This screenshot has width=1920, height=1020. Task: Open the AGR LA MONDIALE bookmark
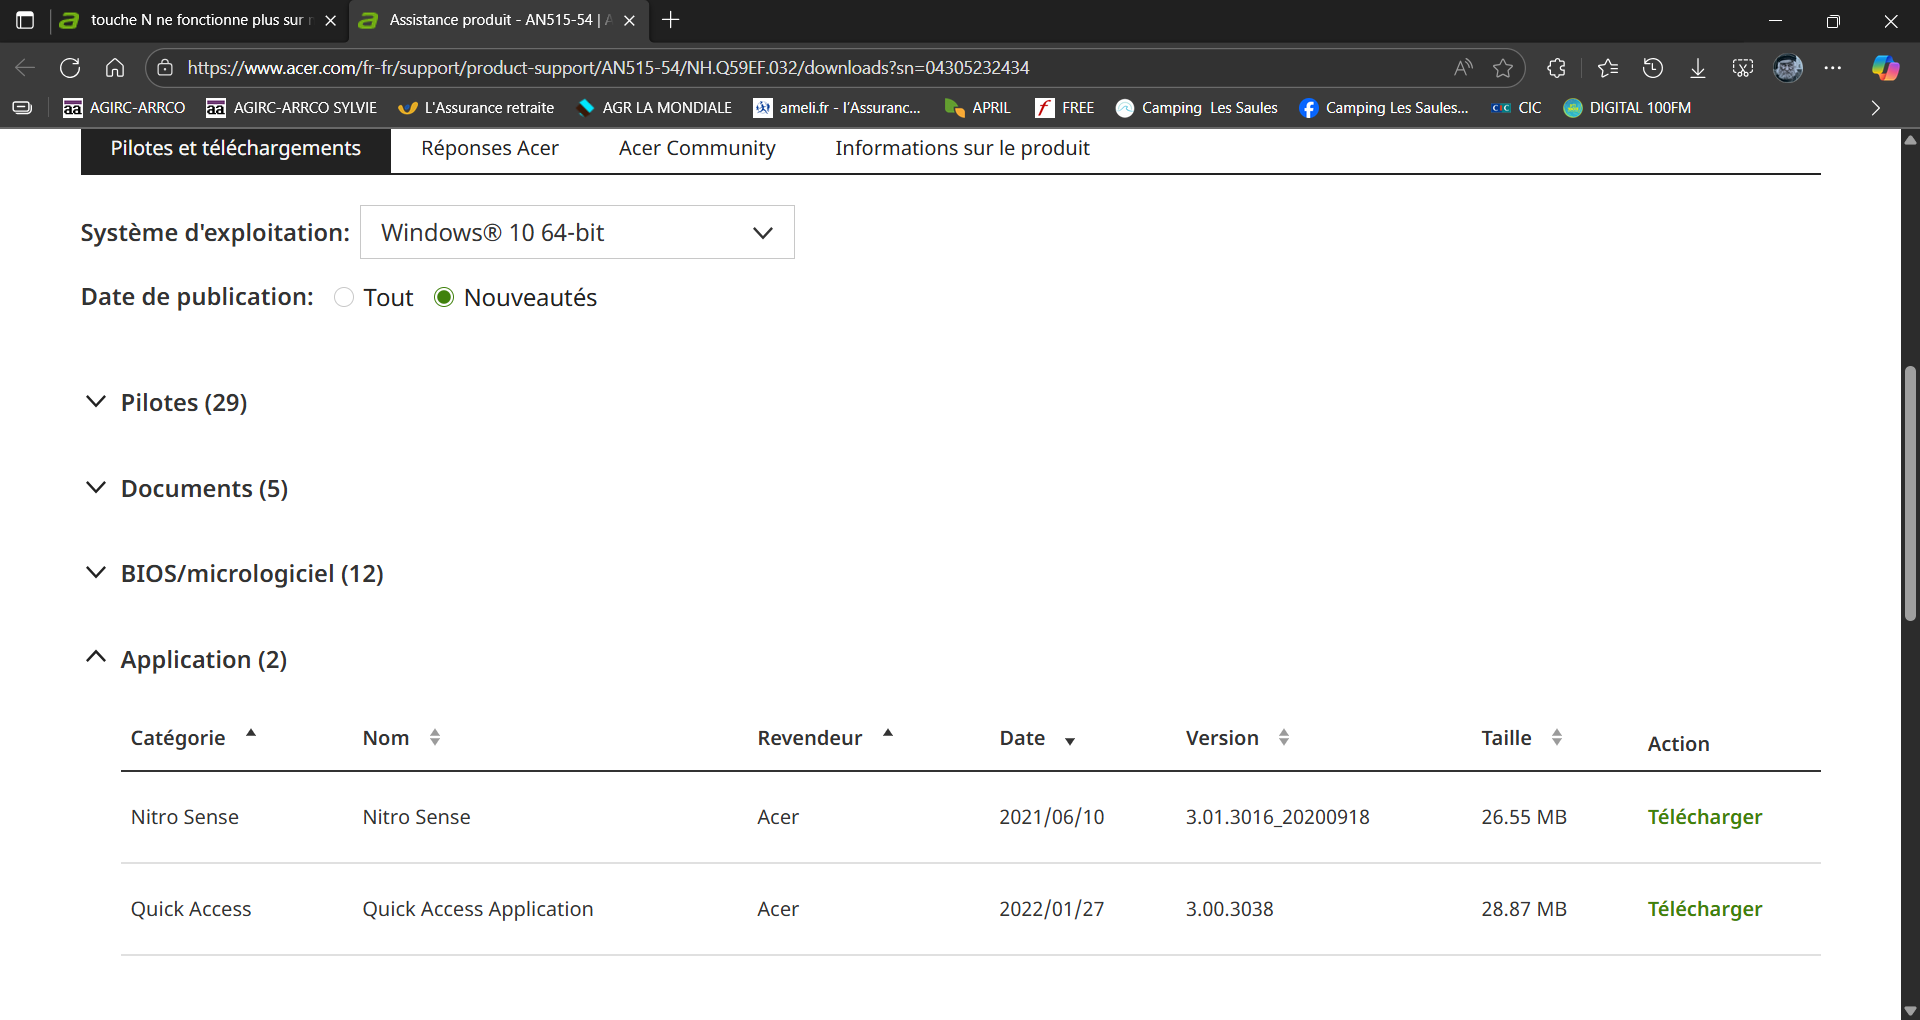tap(654, 108)
